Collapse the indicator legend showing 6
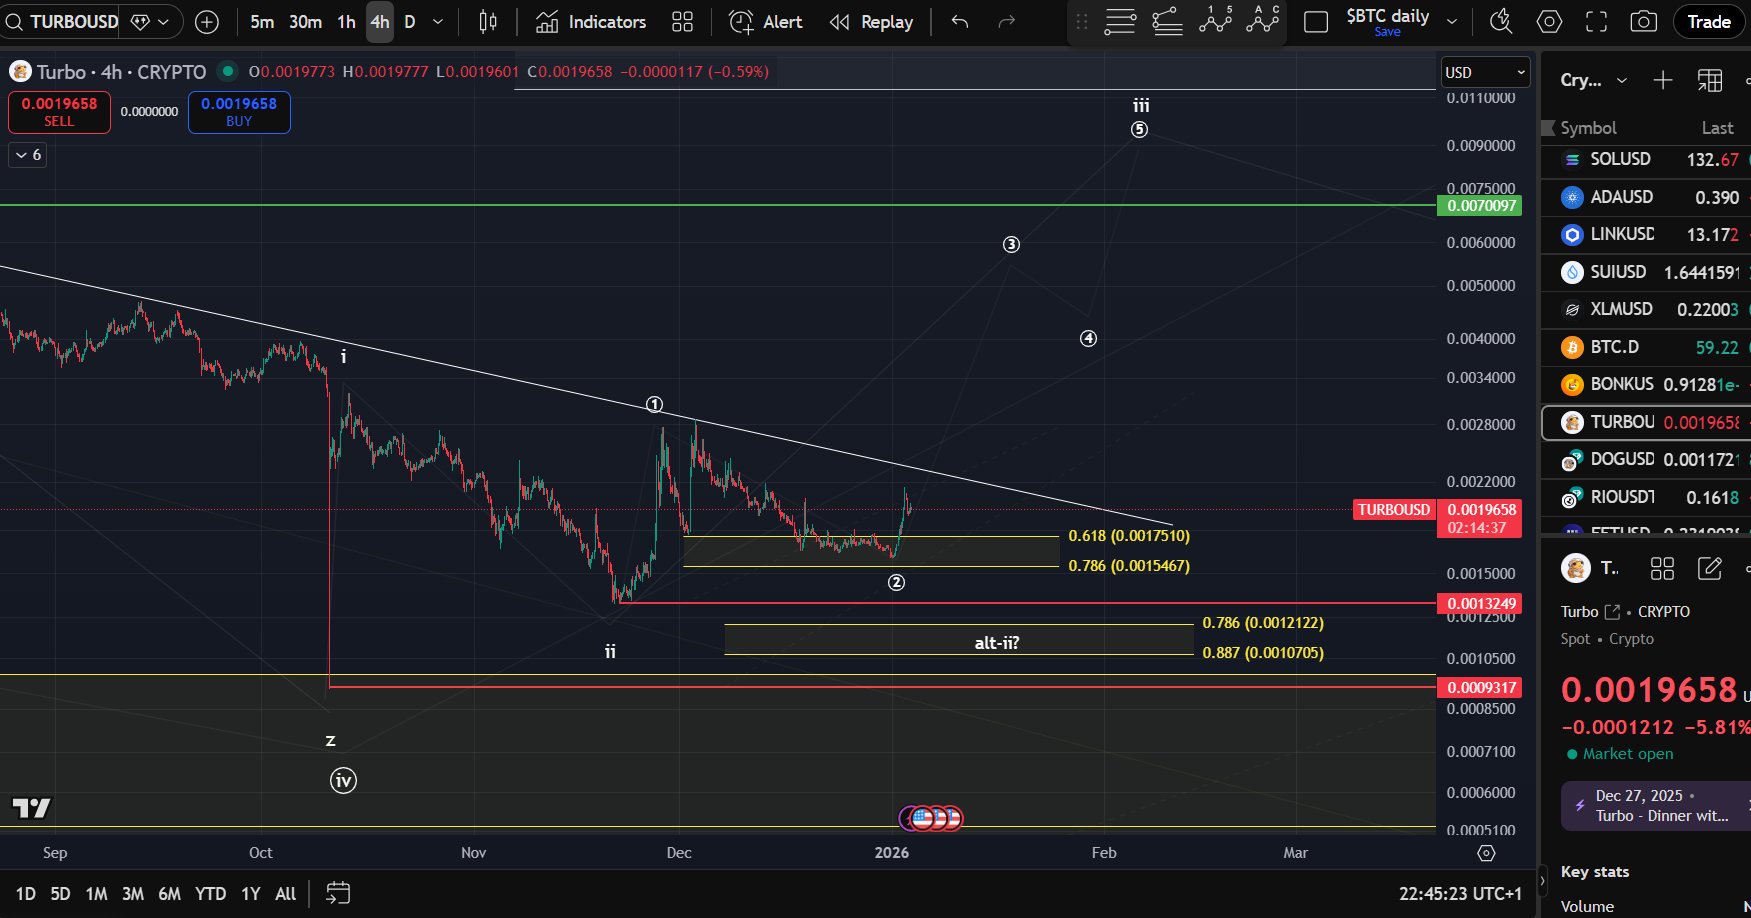Screen dimensions: 1751x918 (x=28, y=155)
